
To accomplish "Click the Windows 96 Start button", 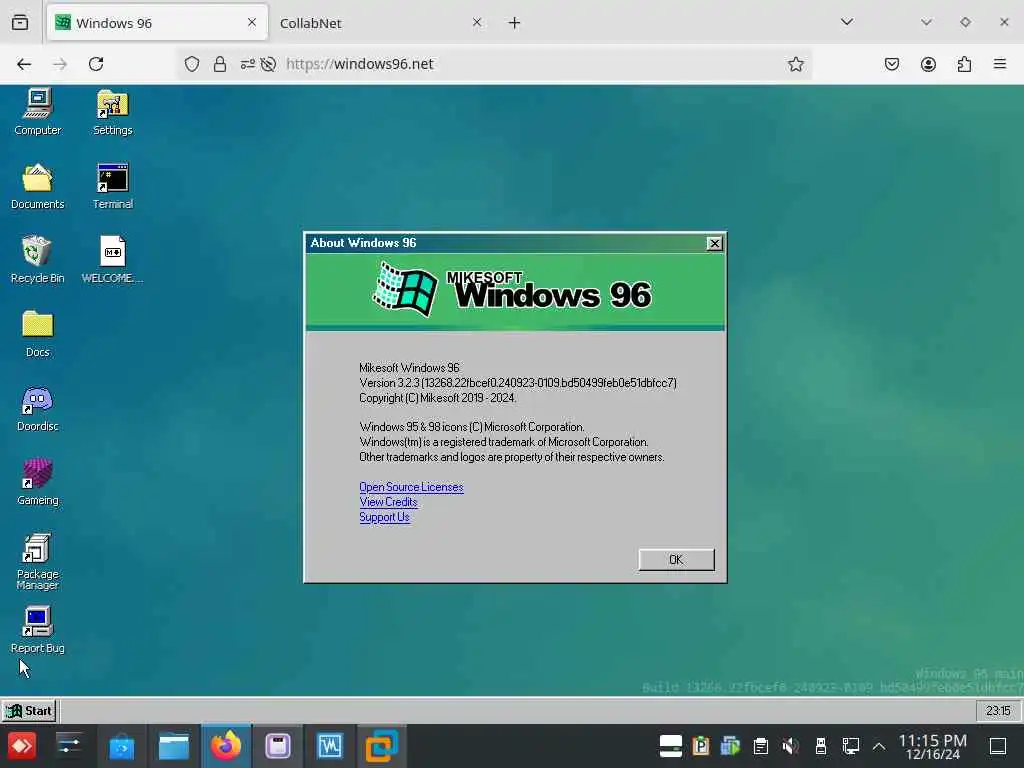I will point(29,711).
